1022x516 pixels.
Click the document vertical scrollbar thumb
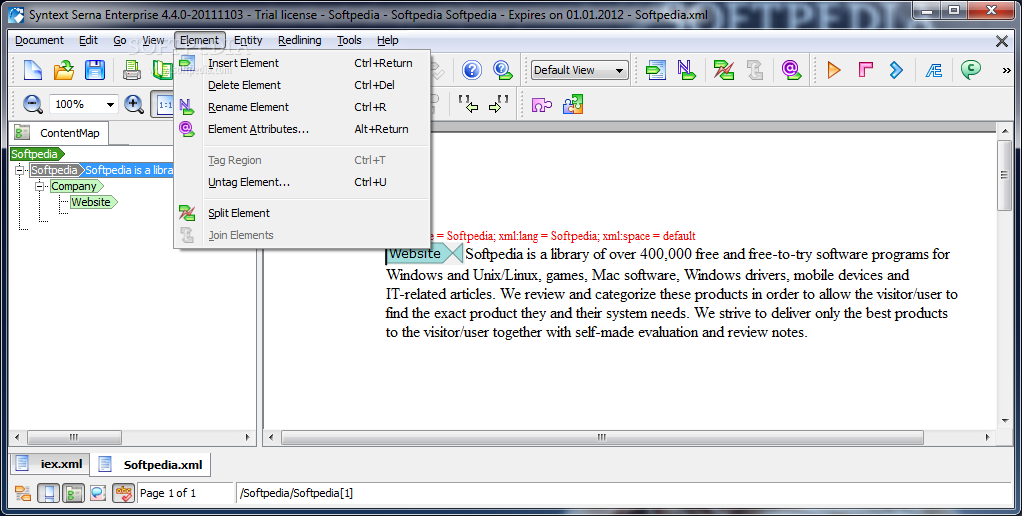tap(1004, 175)
